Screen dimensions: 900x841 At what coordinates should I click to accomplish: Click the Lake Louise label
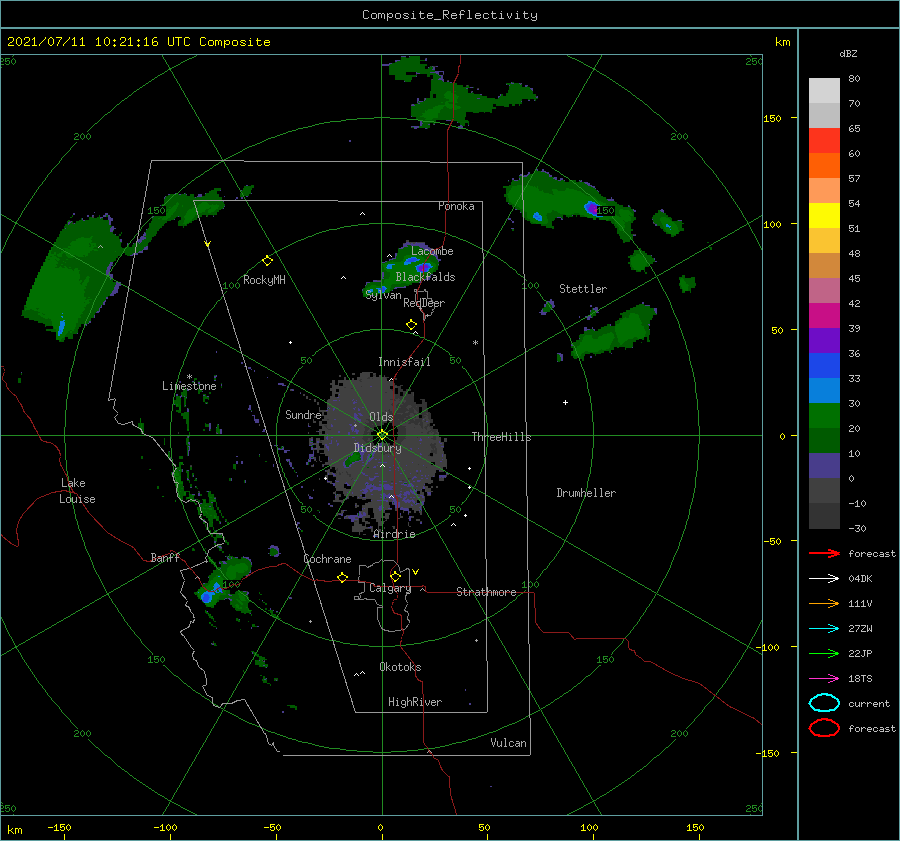point(77,491)
